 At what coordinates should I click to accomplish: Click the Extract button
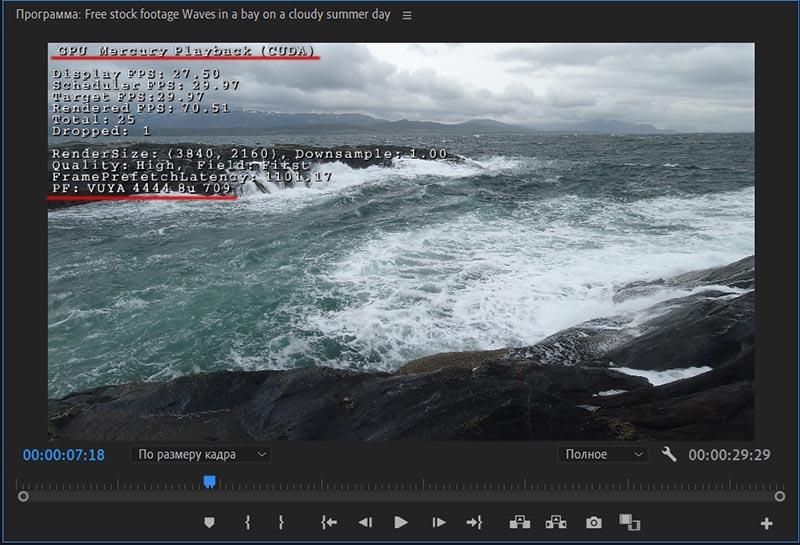pyautogui.click(x=556, y=522)
